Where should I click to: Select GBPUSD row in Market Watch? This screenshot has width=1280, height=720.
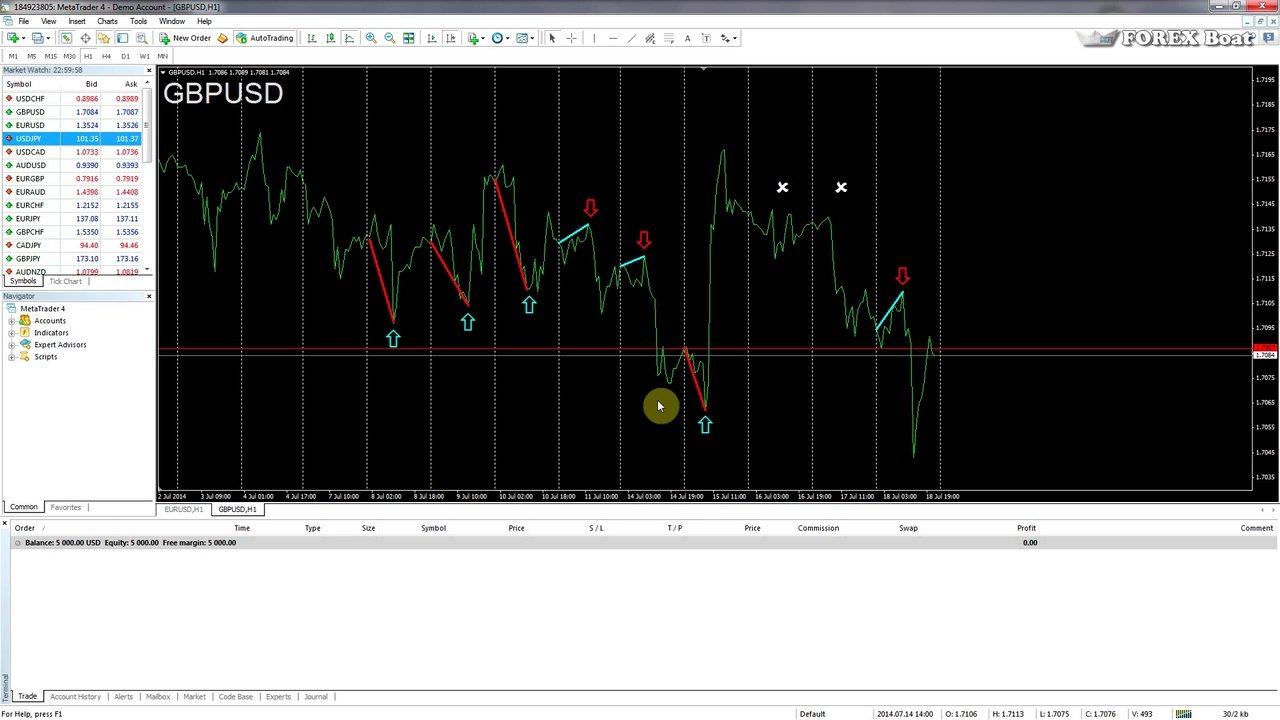(72, 112)
